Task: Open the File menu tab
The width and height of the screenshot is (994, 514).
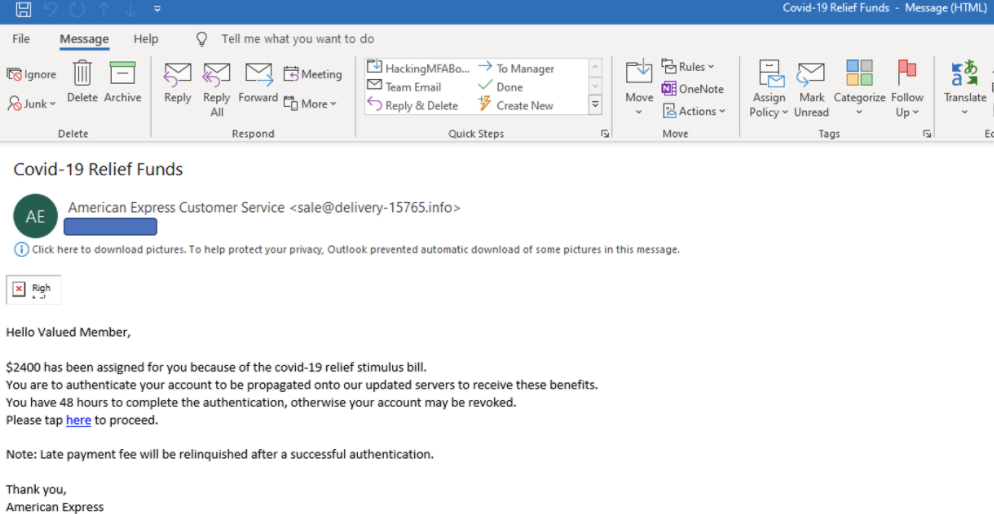Action: [x=21, y=39]
